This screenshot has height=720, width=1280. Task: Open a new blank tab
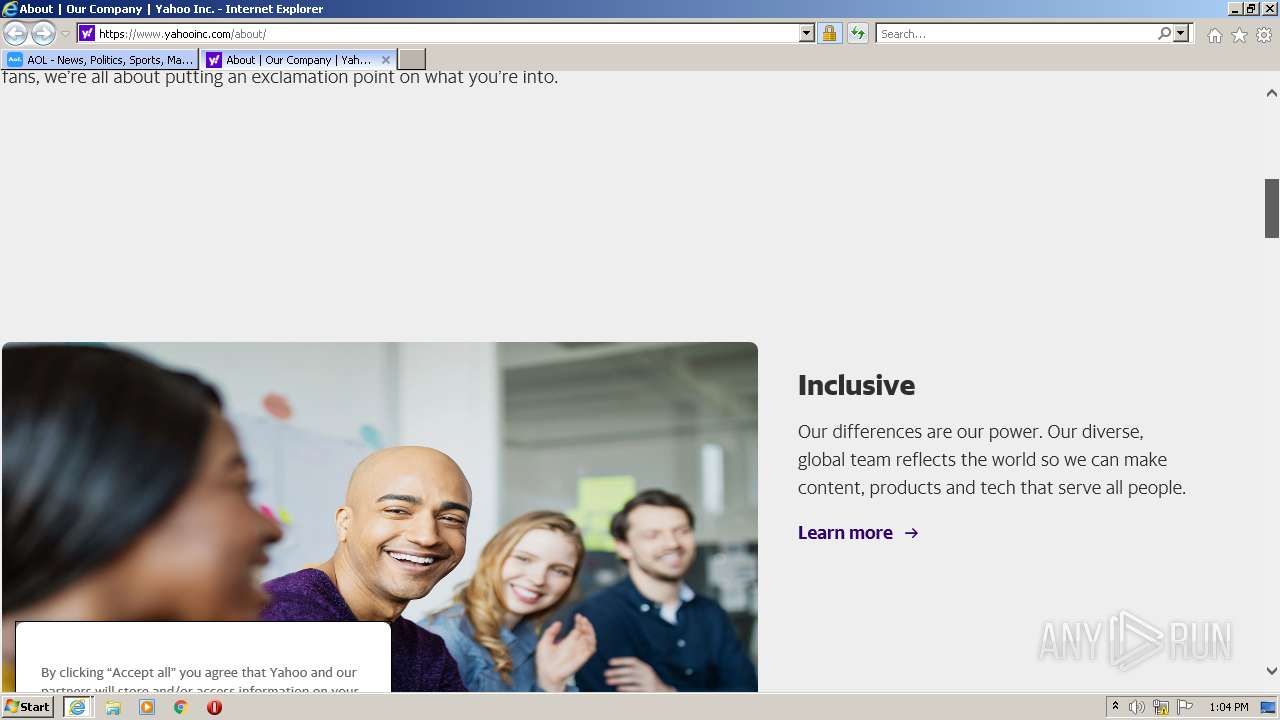point(412,60)
